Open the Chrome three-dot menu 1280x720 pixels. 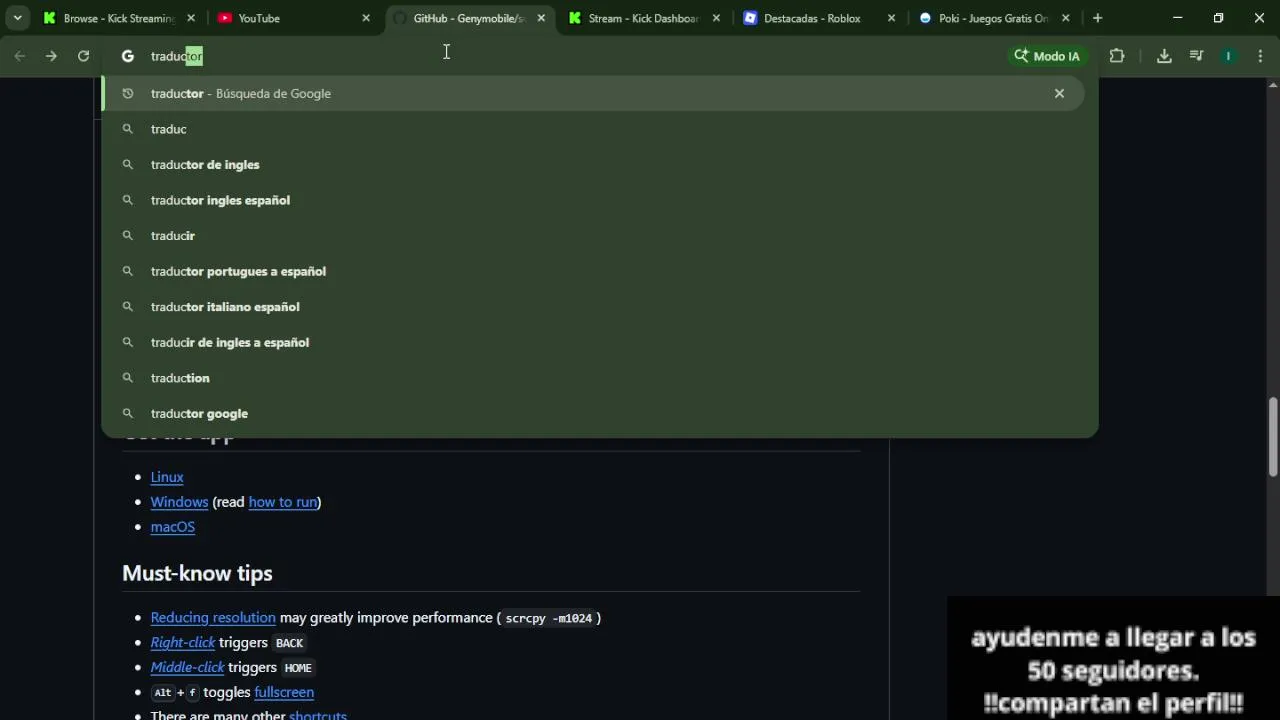pos(1260,56)
